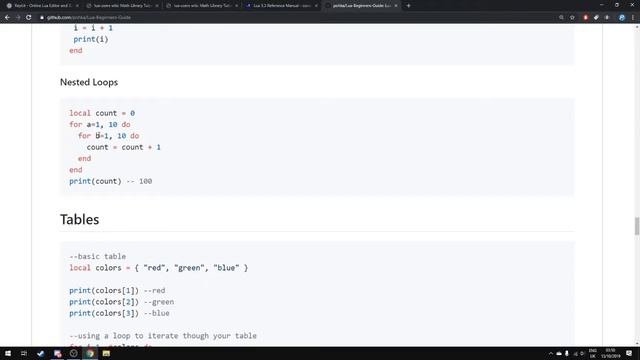Click the '--using a loop to iterate' comment
This screenshot has width=640, height=360.
tap(163, 336)
